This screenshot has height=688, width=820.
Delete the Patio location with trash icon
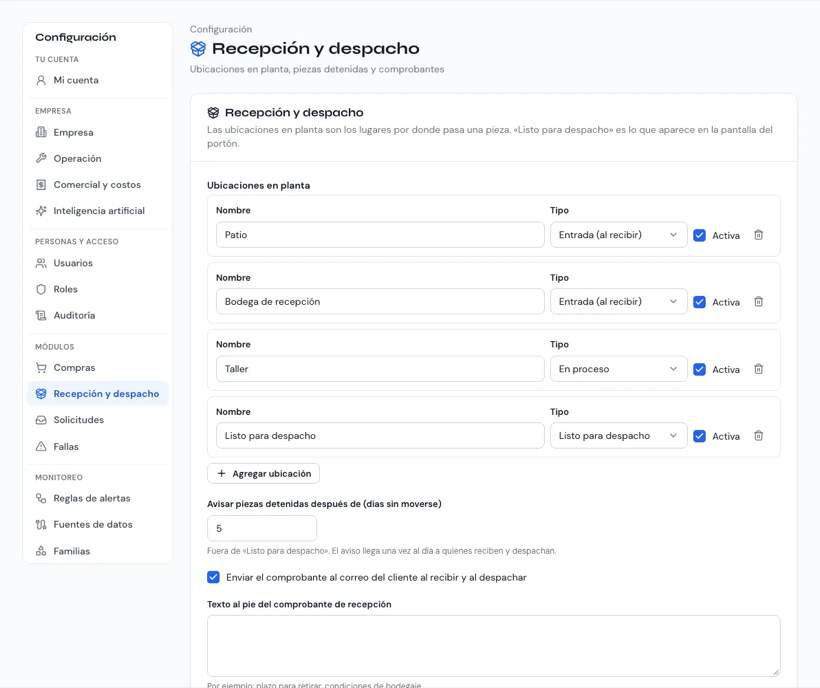click(758, 235)
